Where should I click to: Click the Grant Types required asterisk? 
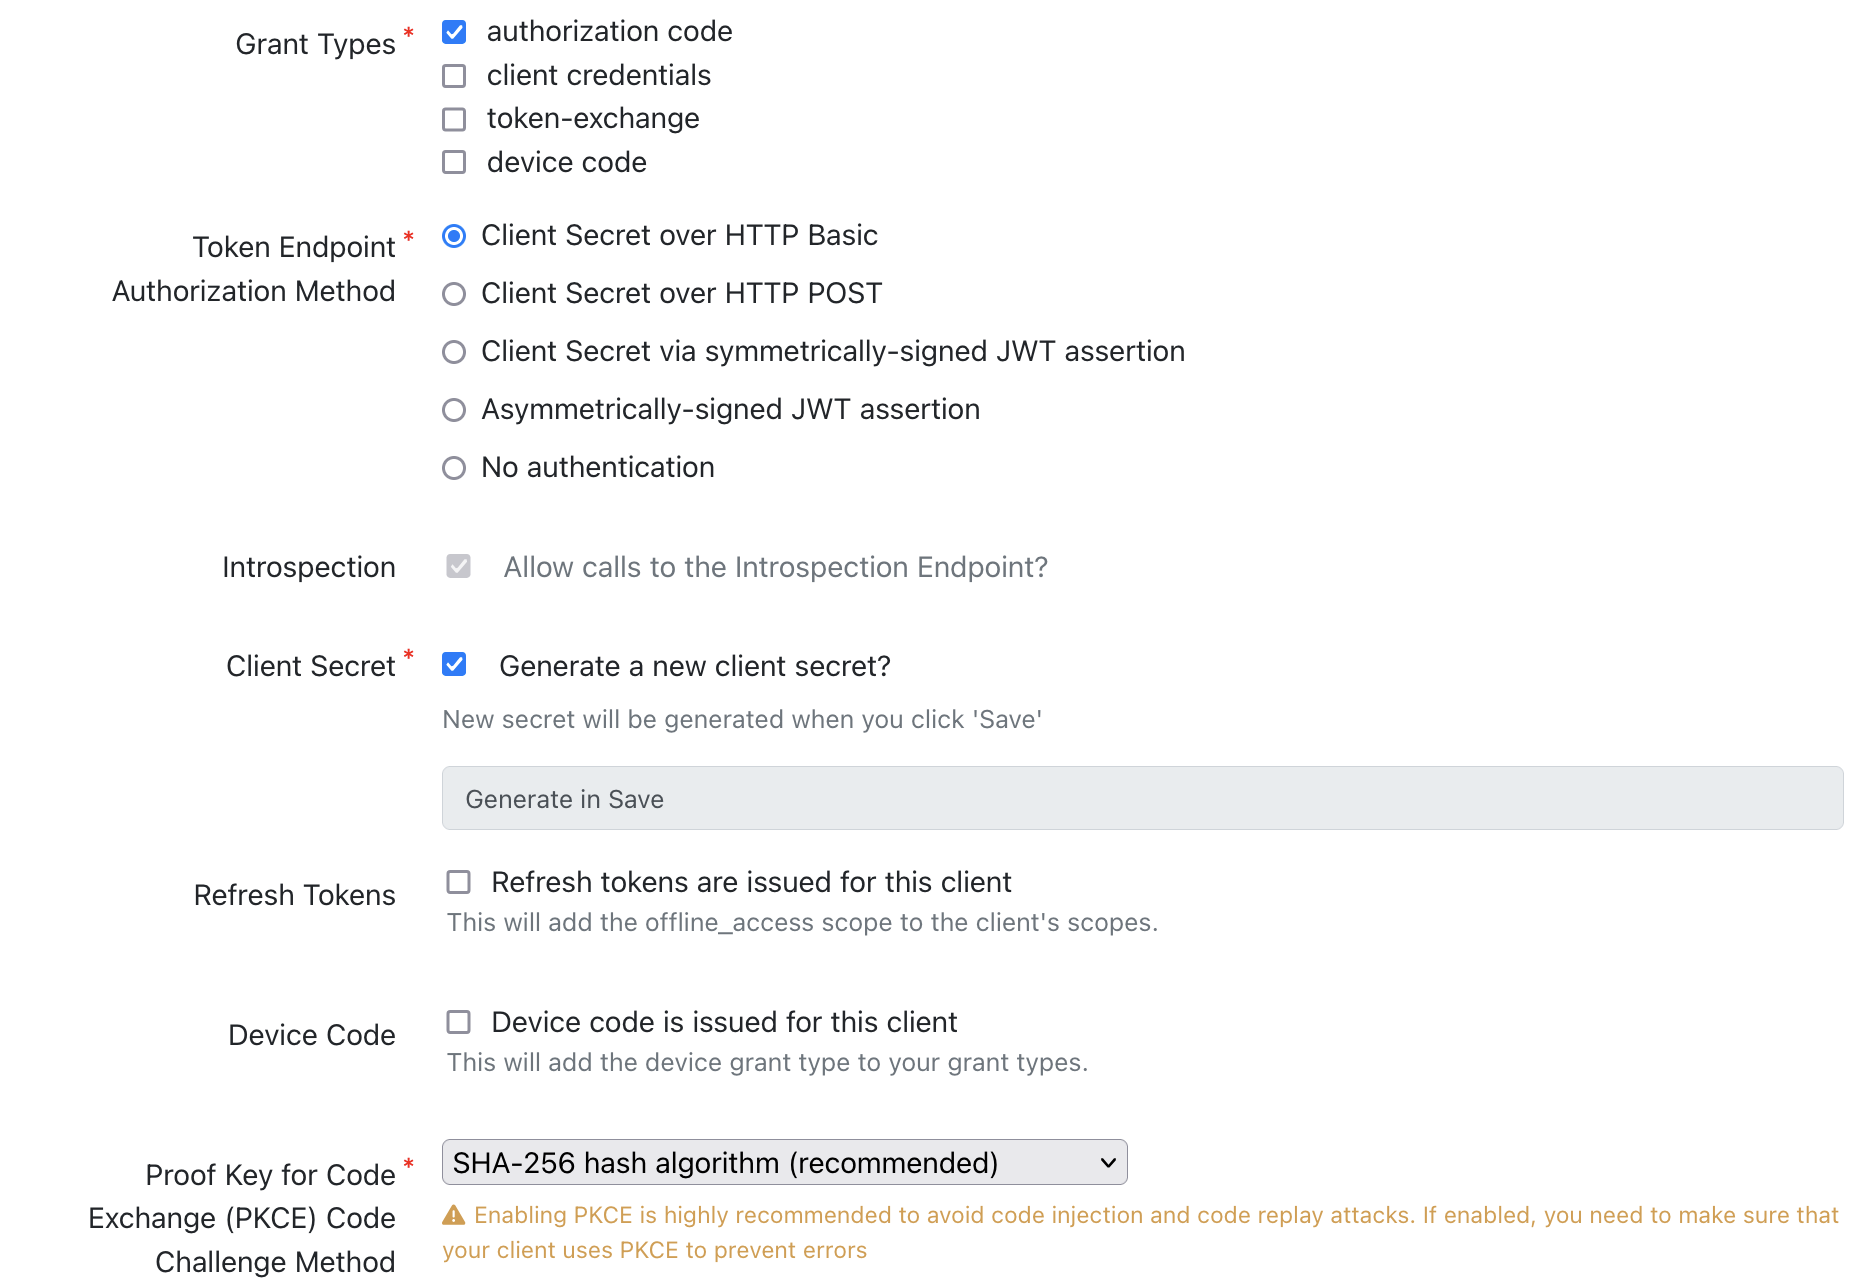(x=408, y=31)
